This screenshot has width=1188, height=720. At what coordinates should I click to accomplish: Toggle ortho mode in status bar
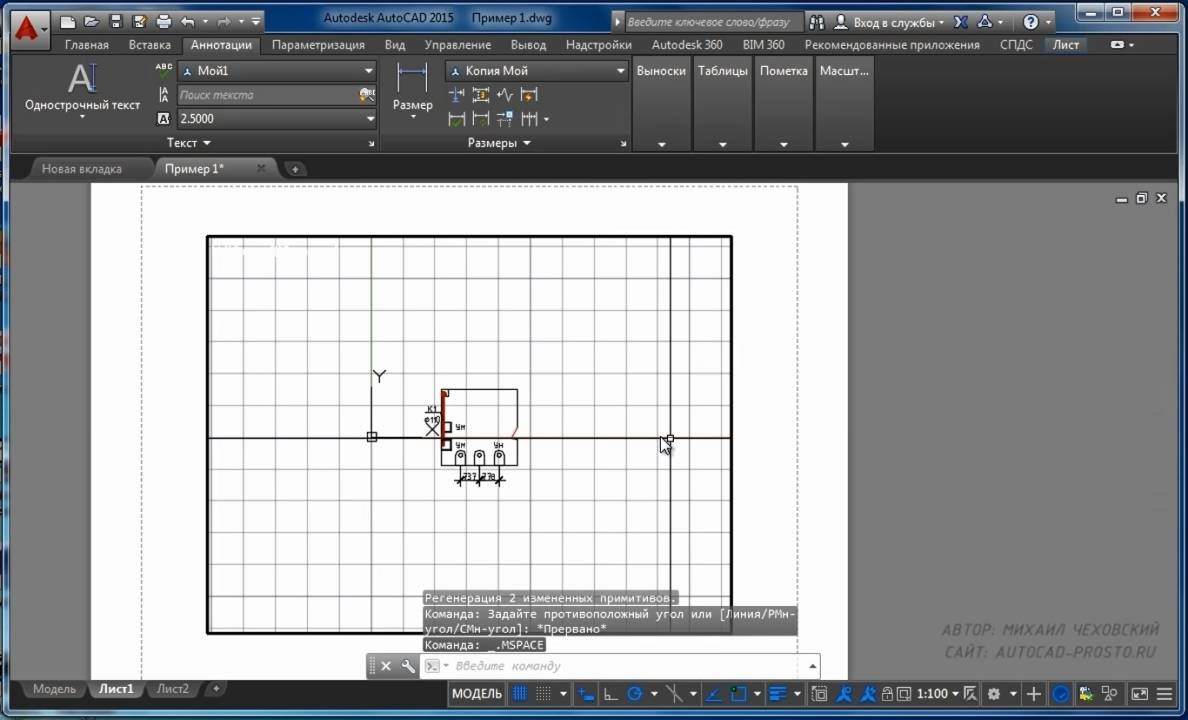pyautogui.click(x=610, y=693)
